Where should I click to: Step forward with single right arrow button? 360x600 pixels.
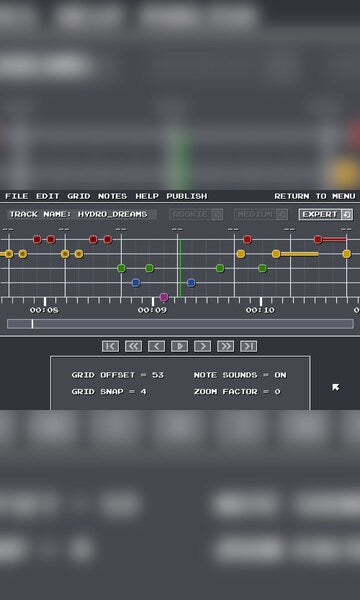[202, 346]
